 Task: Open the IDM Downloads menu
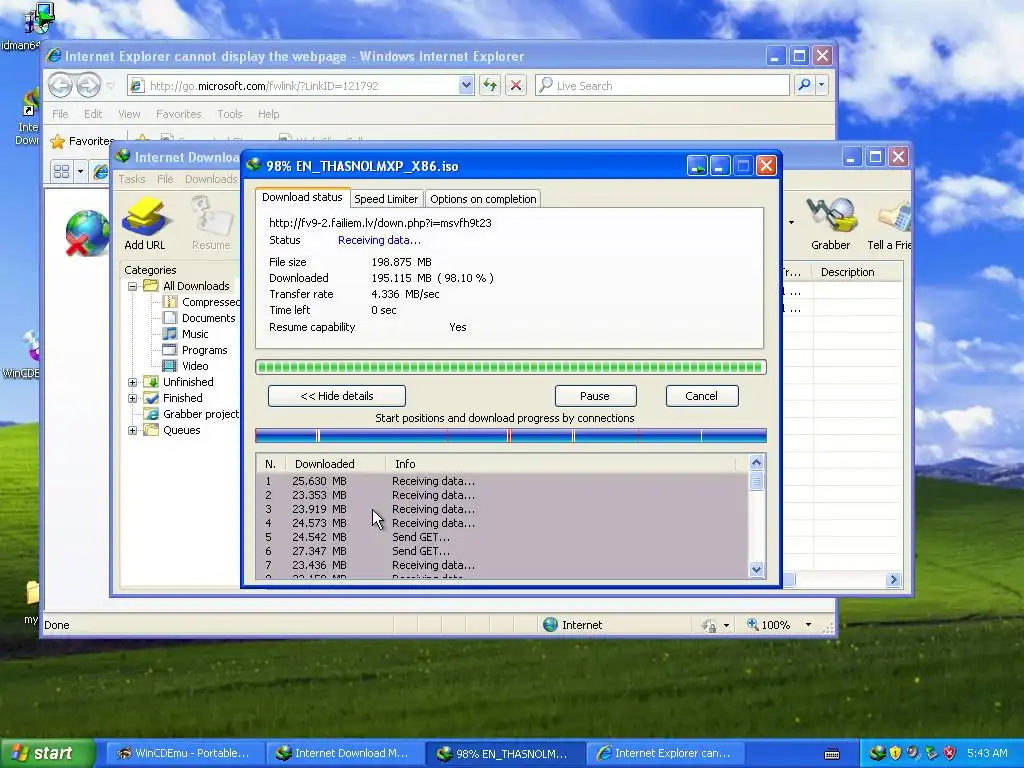[211, 179]
